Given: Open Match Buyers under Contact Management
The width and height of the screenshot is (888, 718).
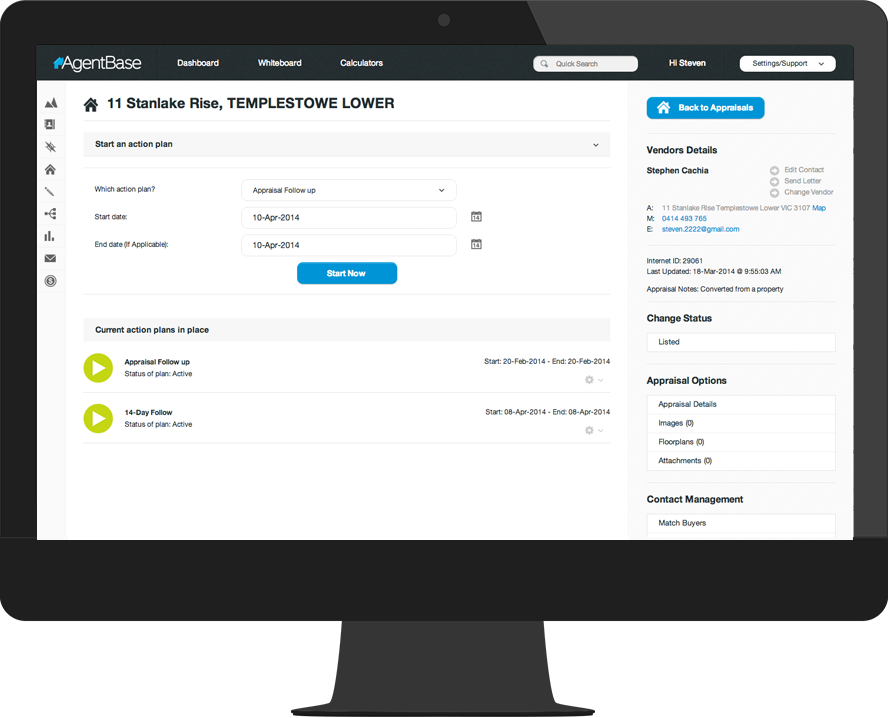Looking at the screenshot, I should click(741, 523).
